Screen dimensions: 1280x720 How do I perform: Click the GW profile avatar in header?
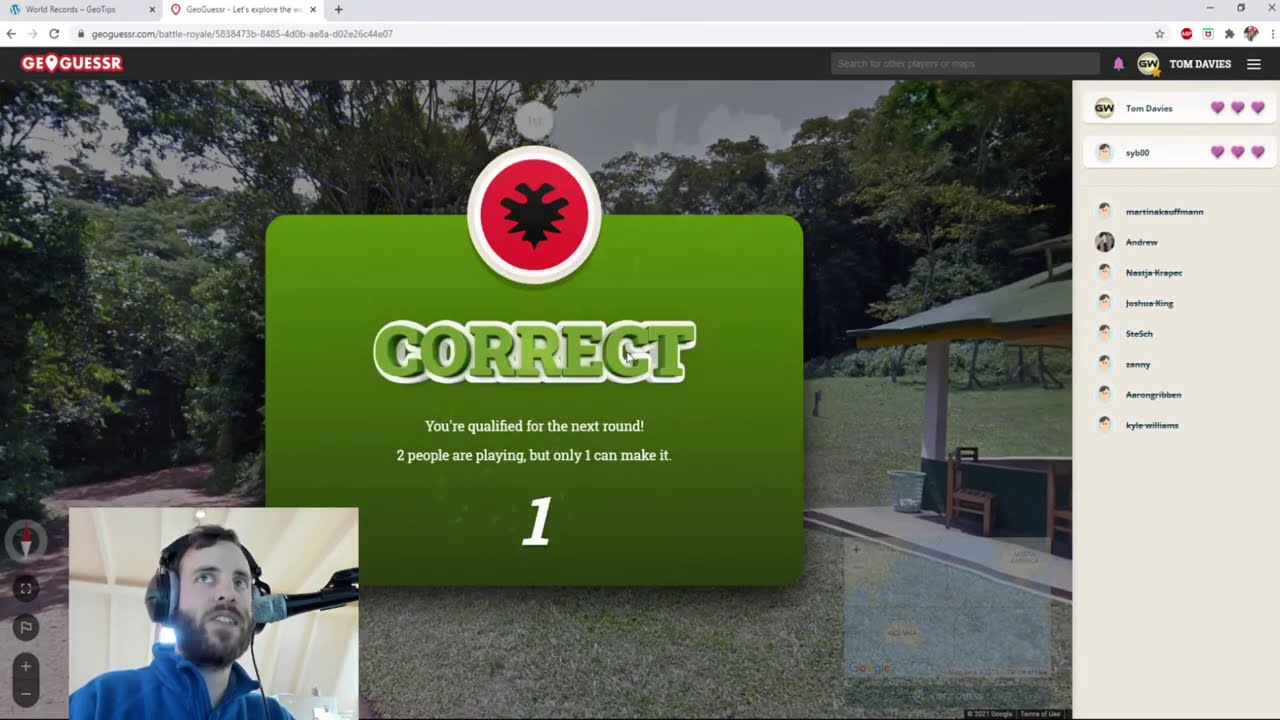point(1148,64)
